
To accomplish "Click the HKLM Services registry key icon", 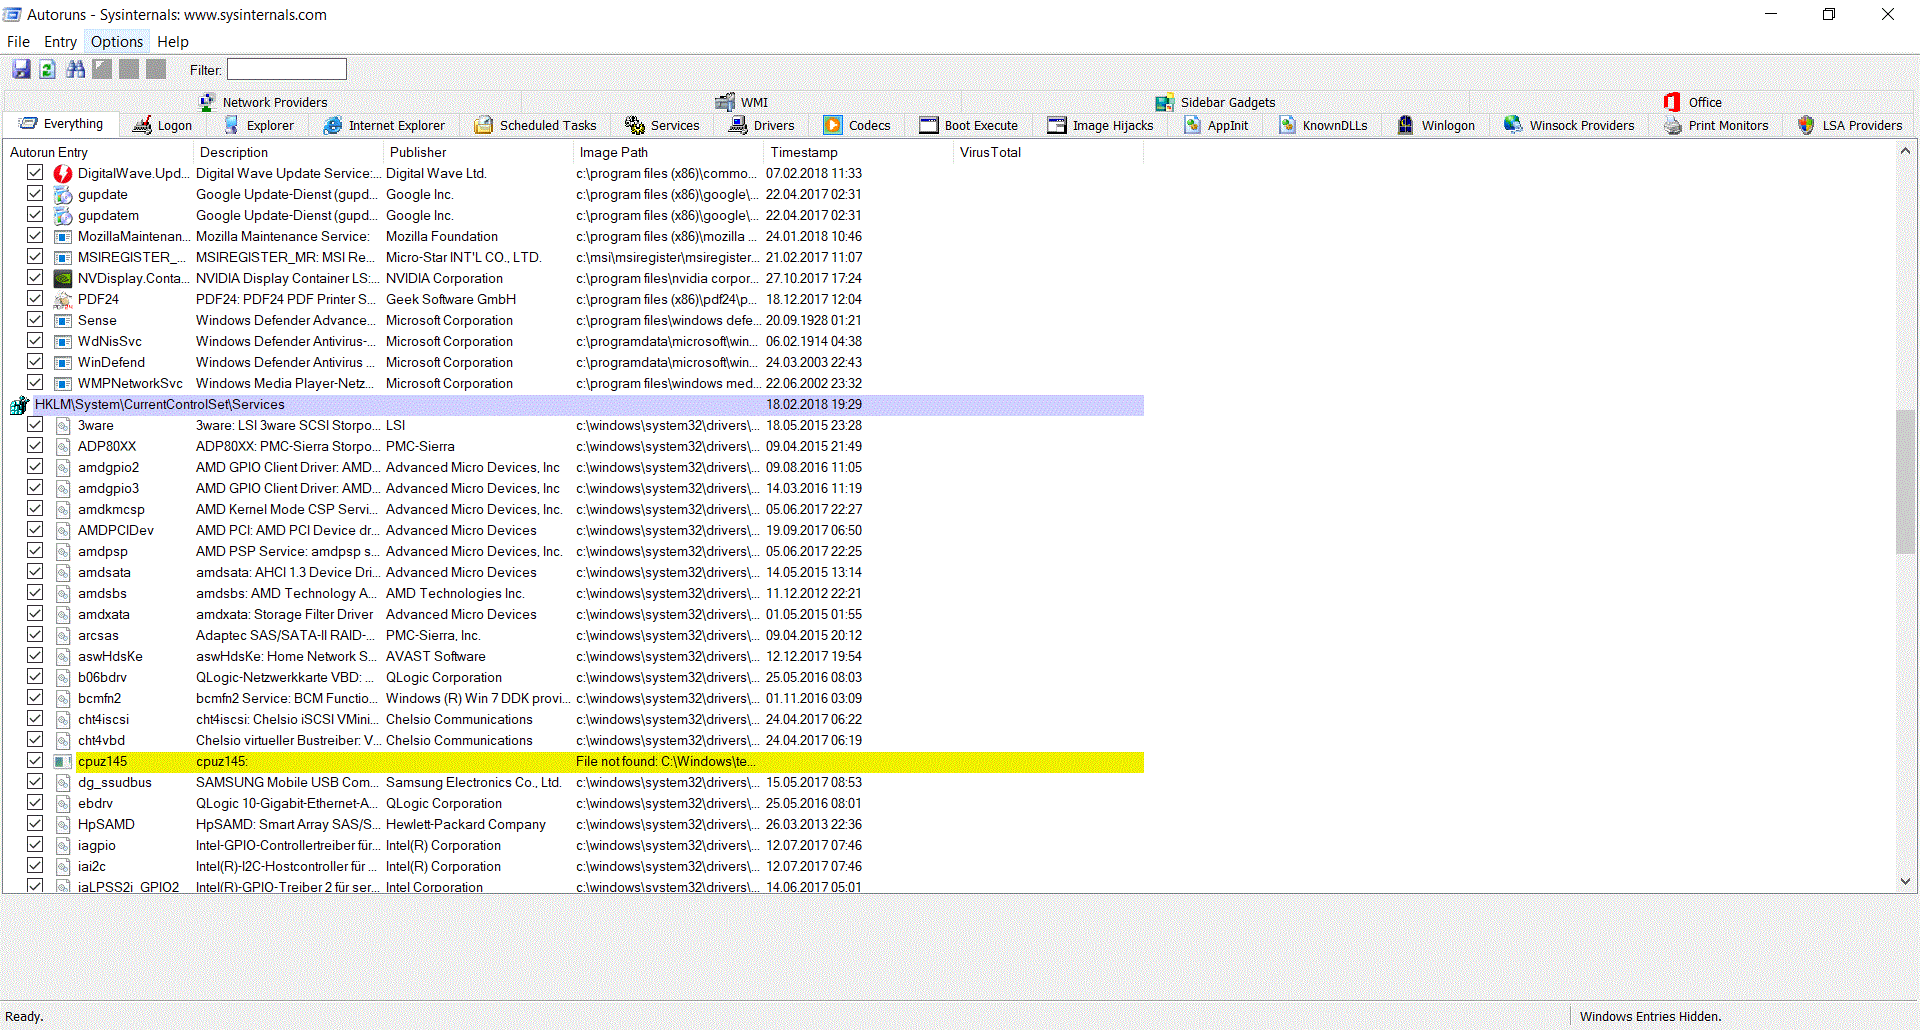I will tap(19, 405).
